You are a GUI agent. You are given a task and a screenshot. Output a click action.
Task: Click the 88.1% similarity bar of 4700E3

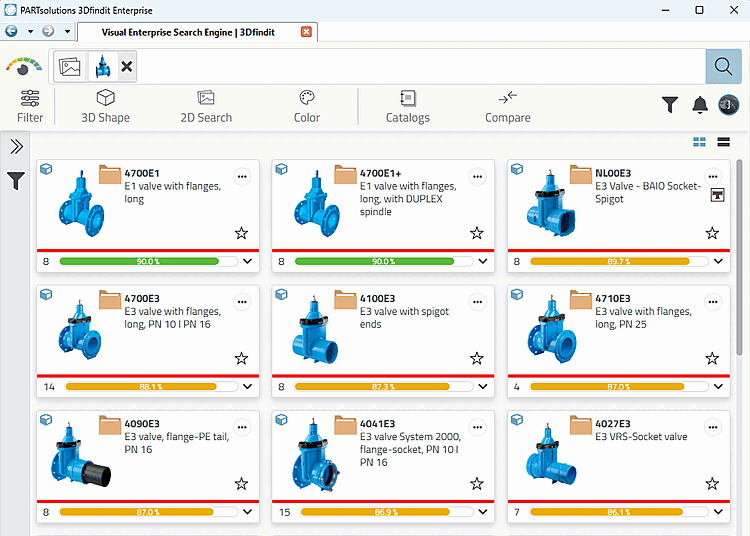(x=151, y=387)
